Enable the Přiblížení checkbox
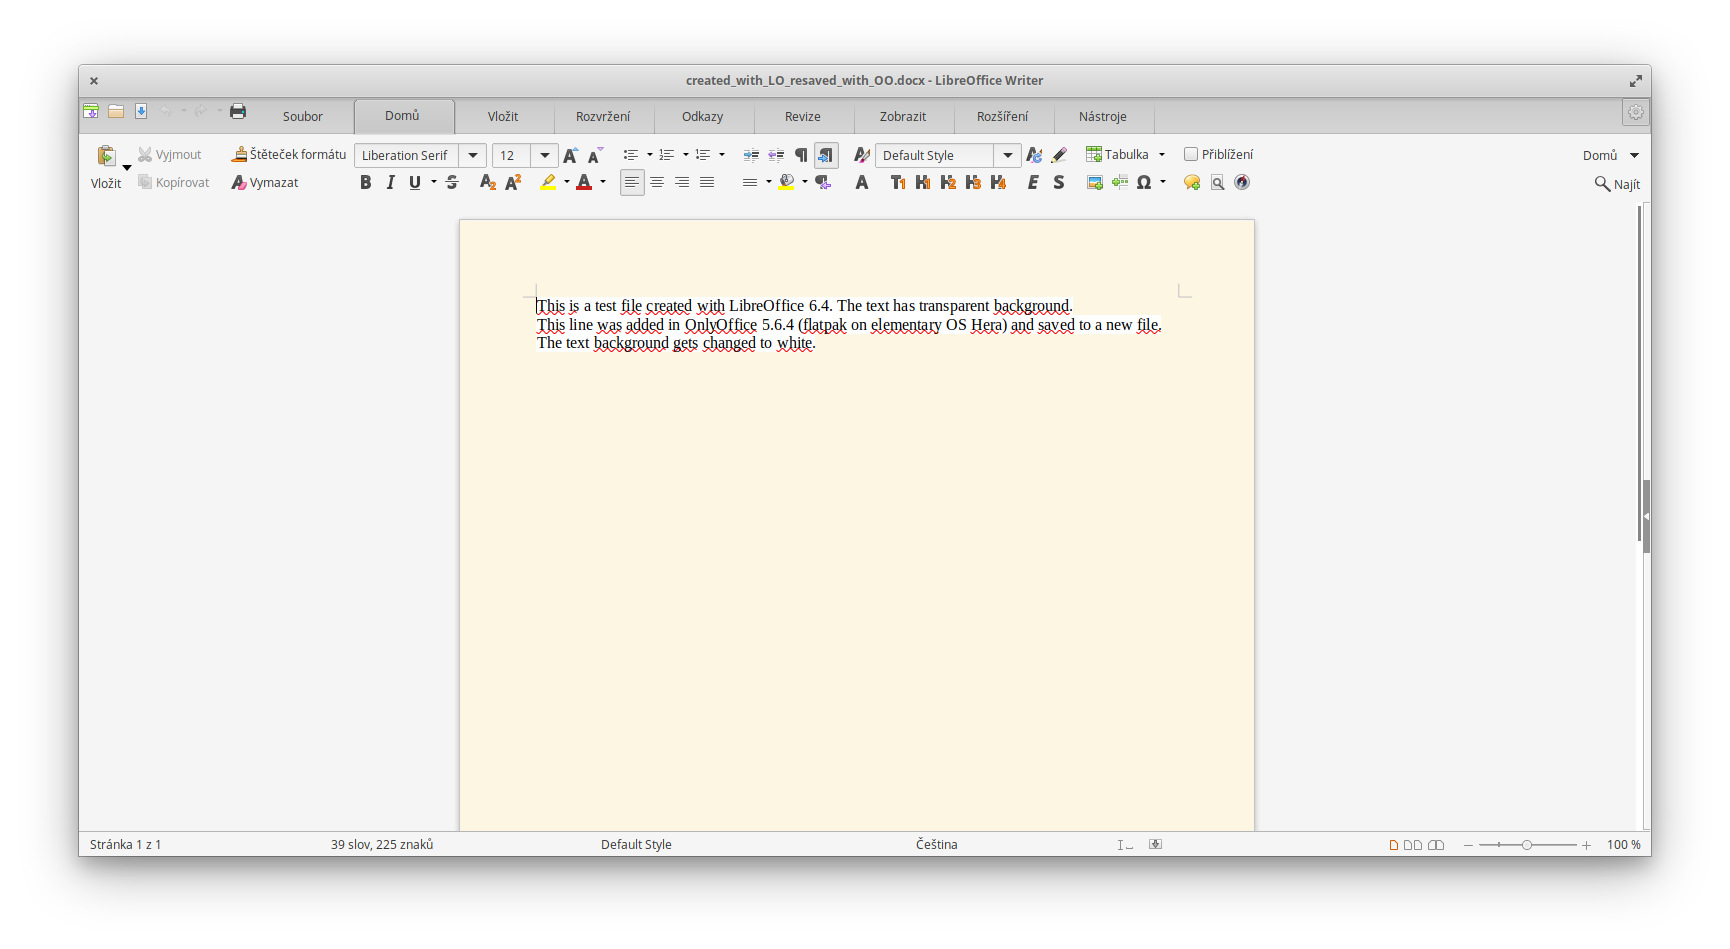Image resolution: width=1730 pixels, height=949 pixels. pos(1191,154)
